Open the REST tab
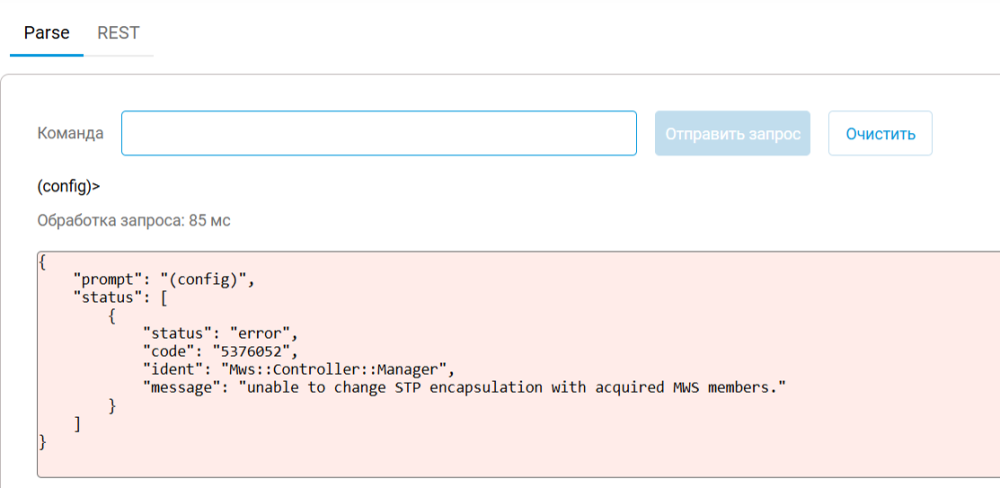 pyautogui.click(x=118, y=33)
